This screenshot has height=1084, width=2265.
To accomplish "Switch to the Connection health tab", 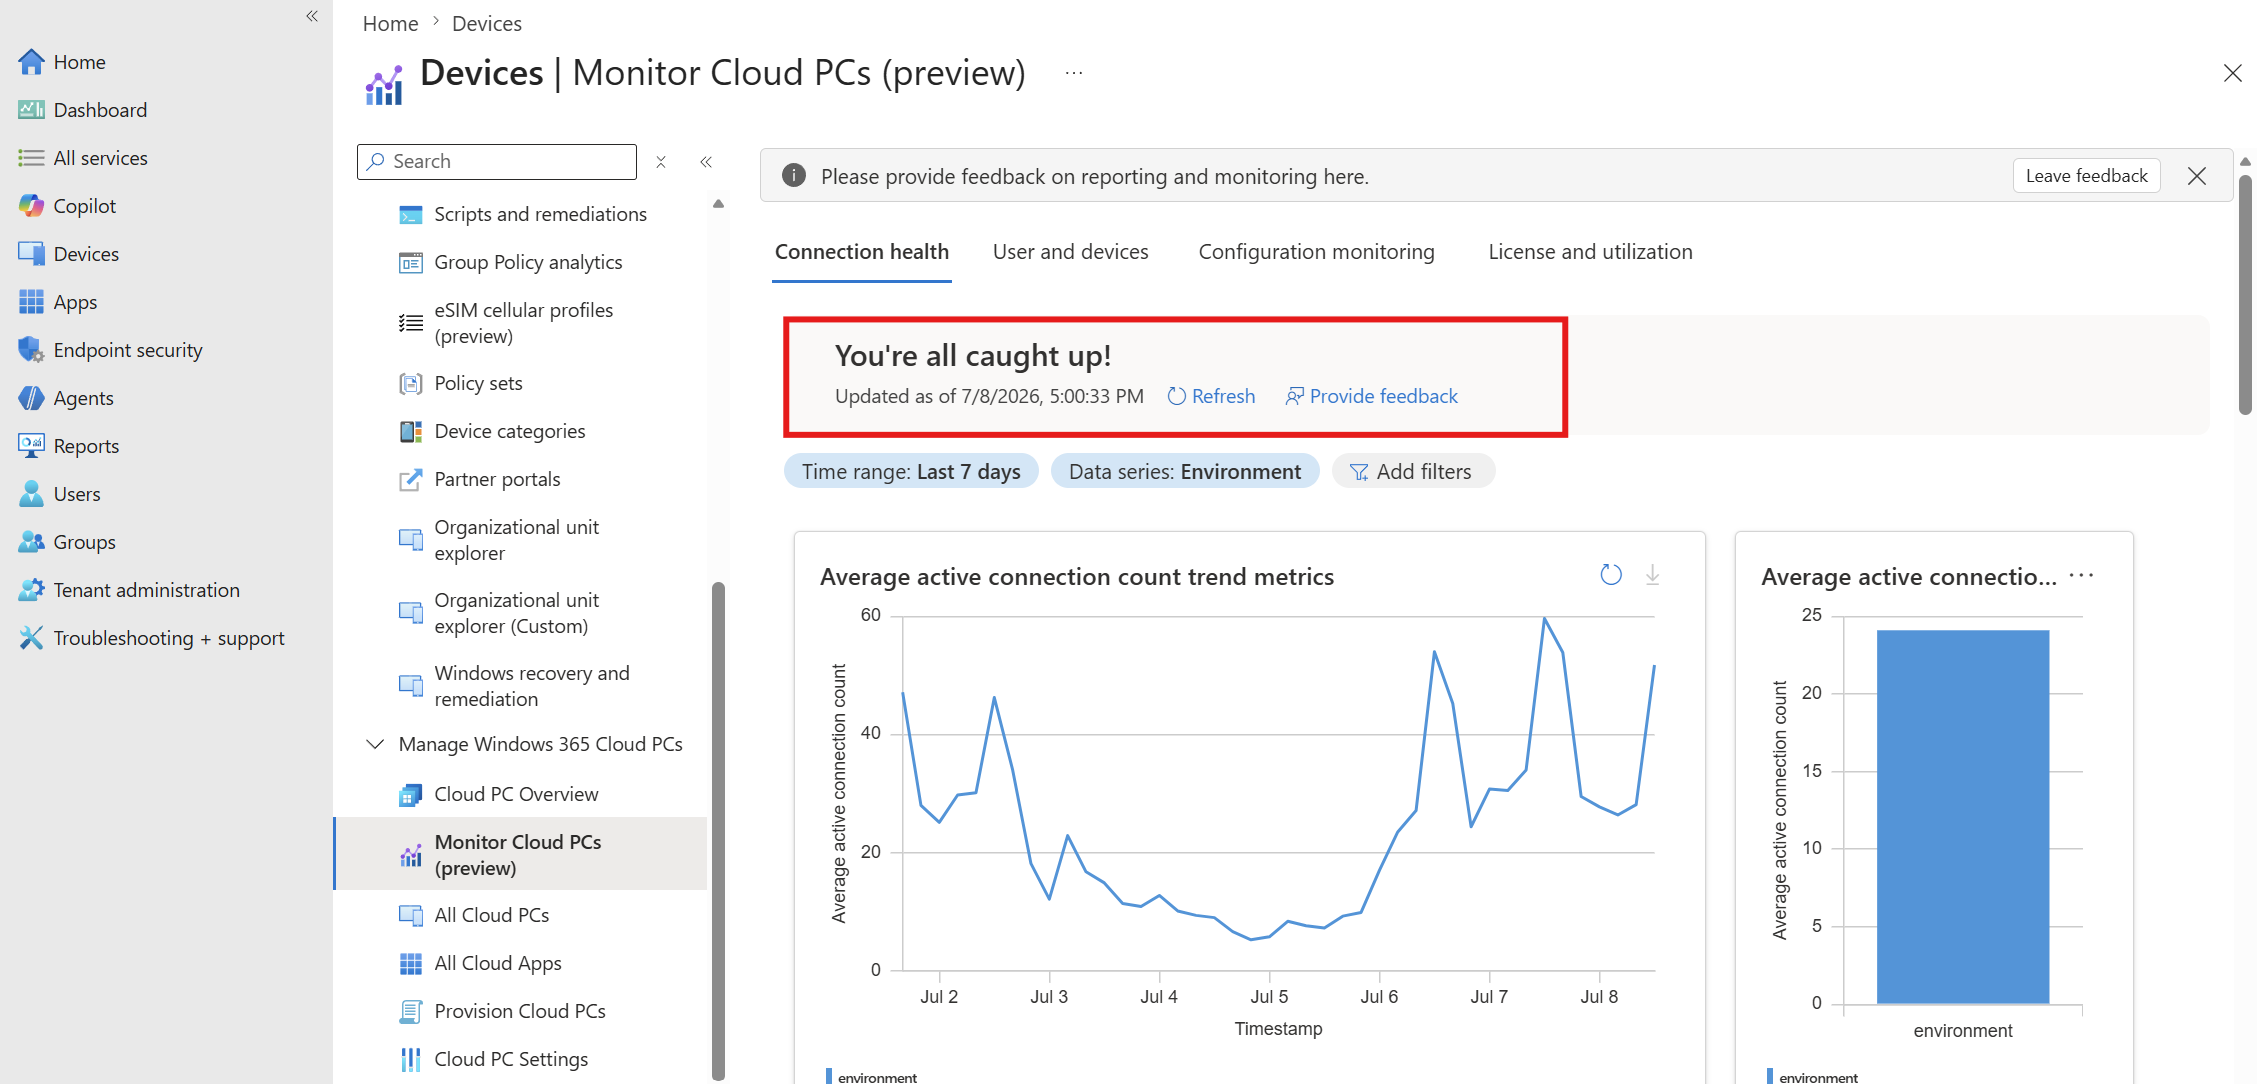I will coord(862,252).
